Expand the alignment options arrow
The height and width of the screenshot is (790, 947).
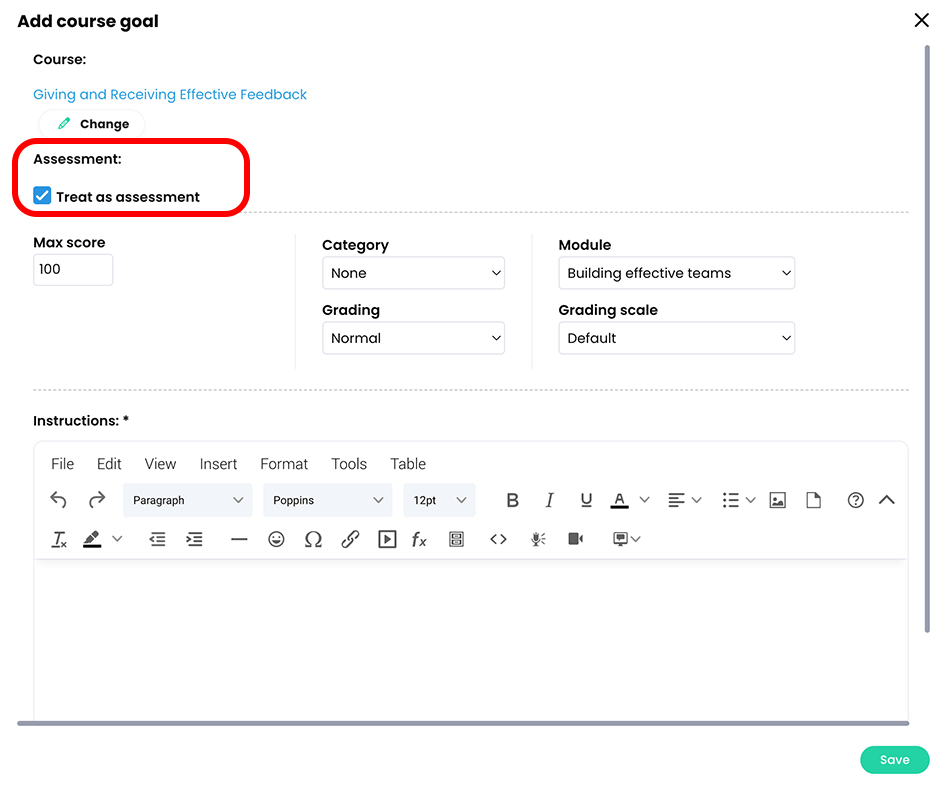[x=696, y=500]
